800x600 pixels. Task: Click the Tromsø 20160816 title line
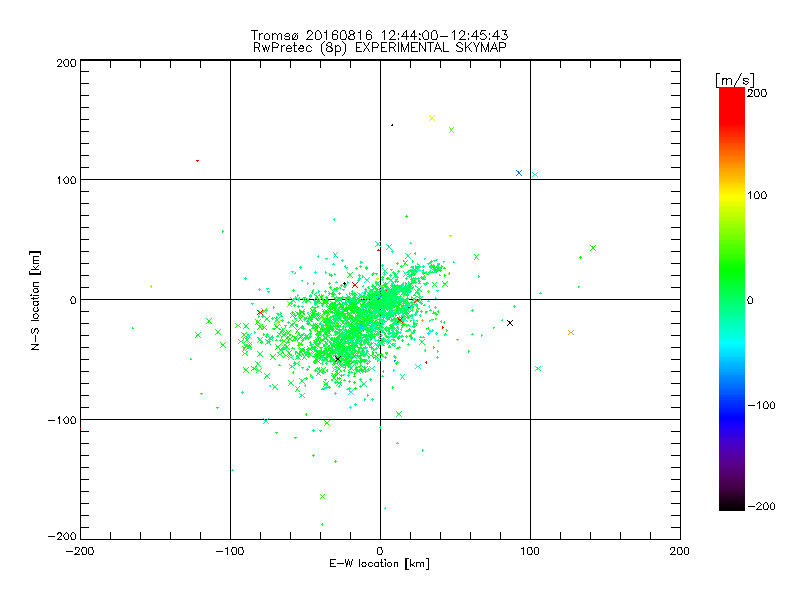click(x=379, y=35)
